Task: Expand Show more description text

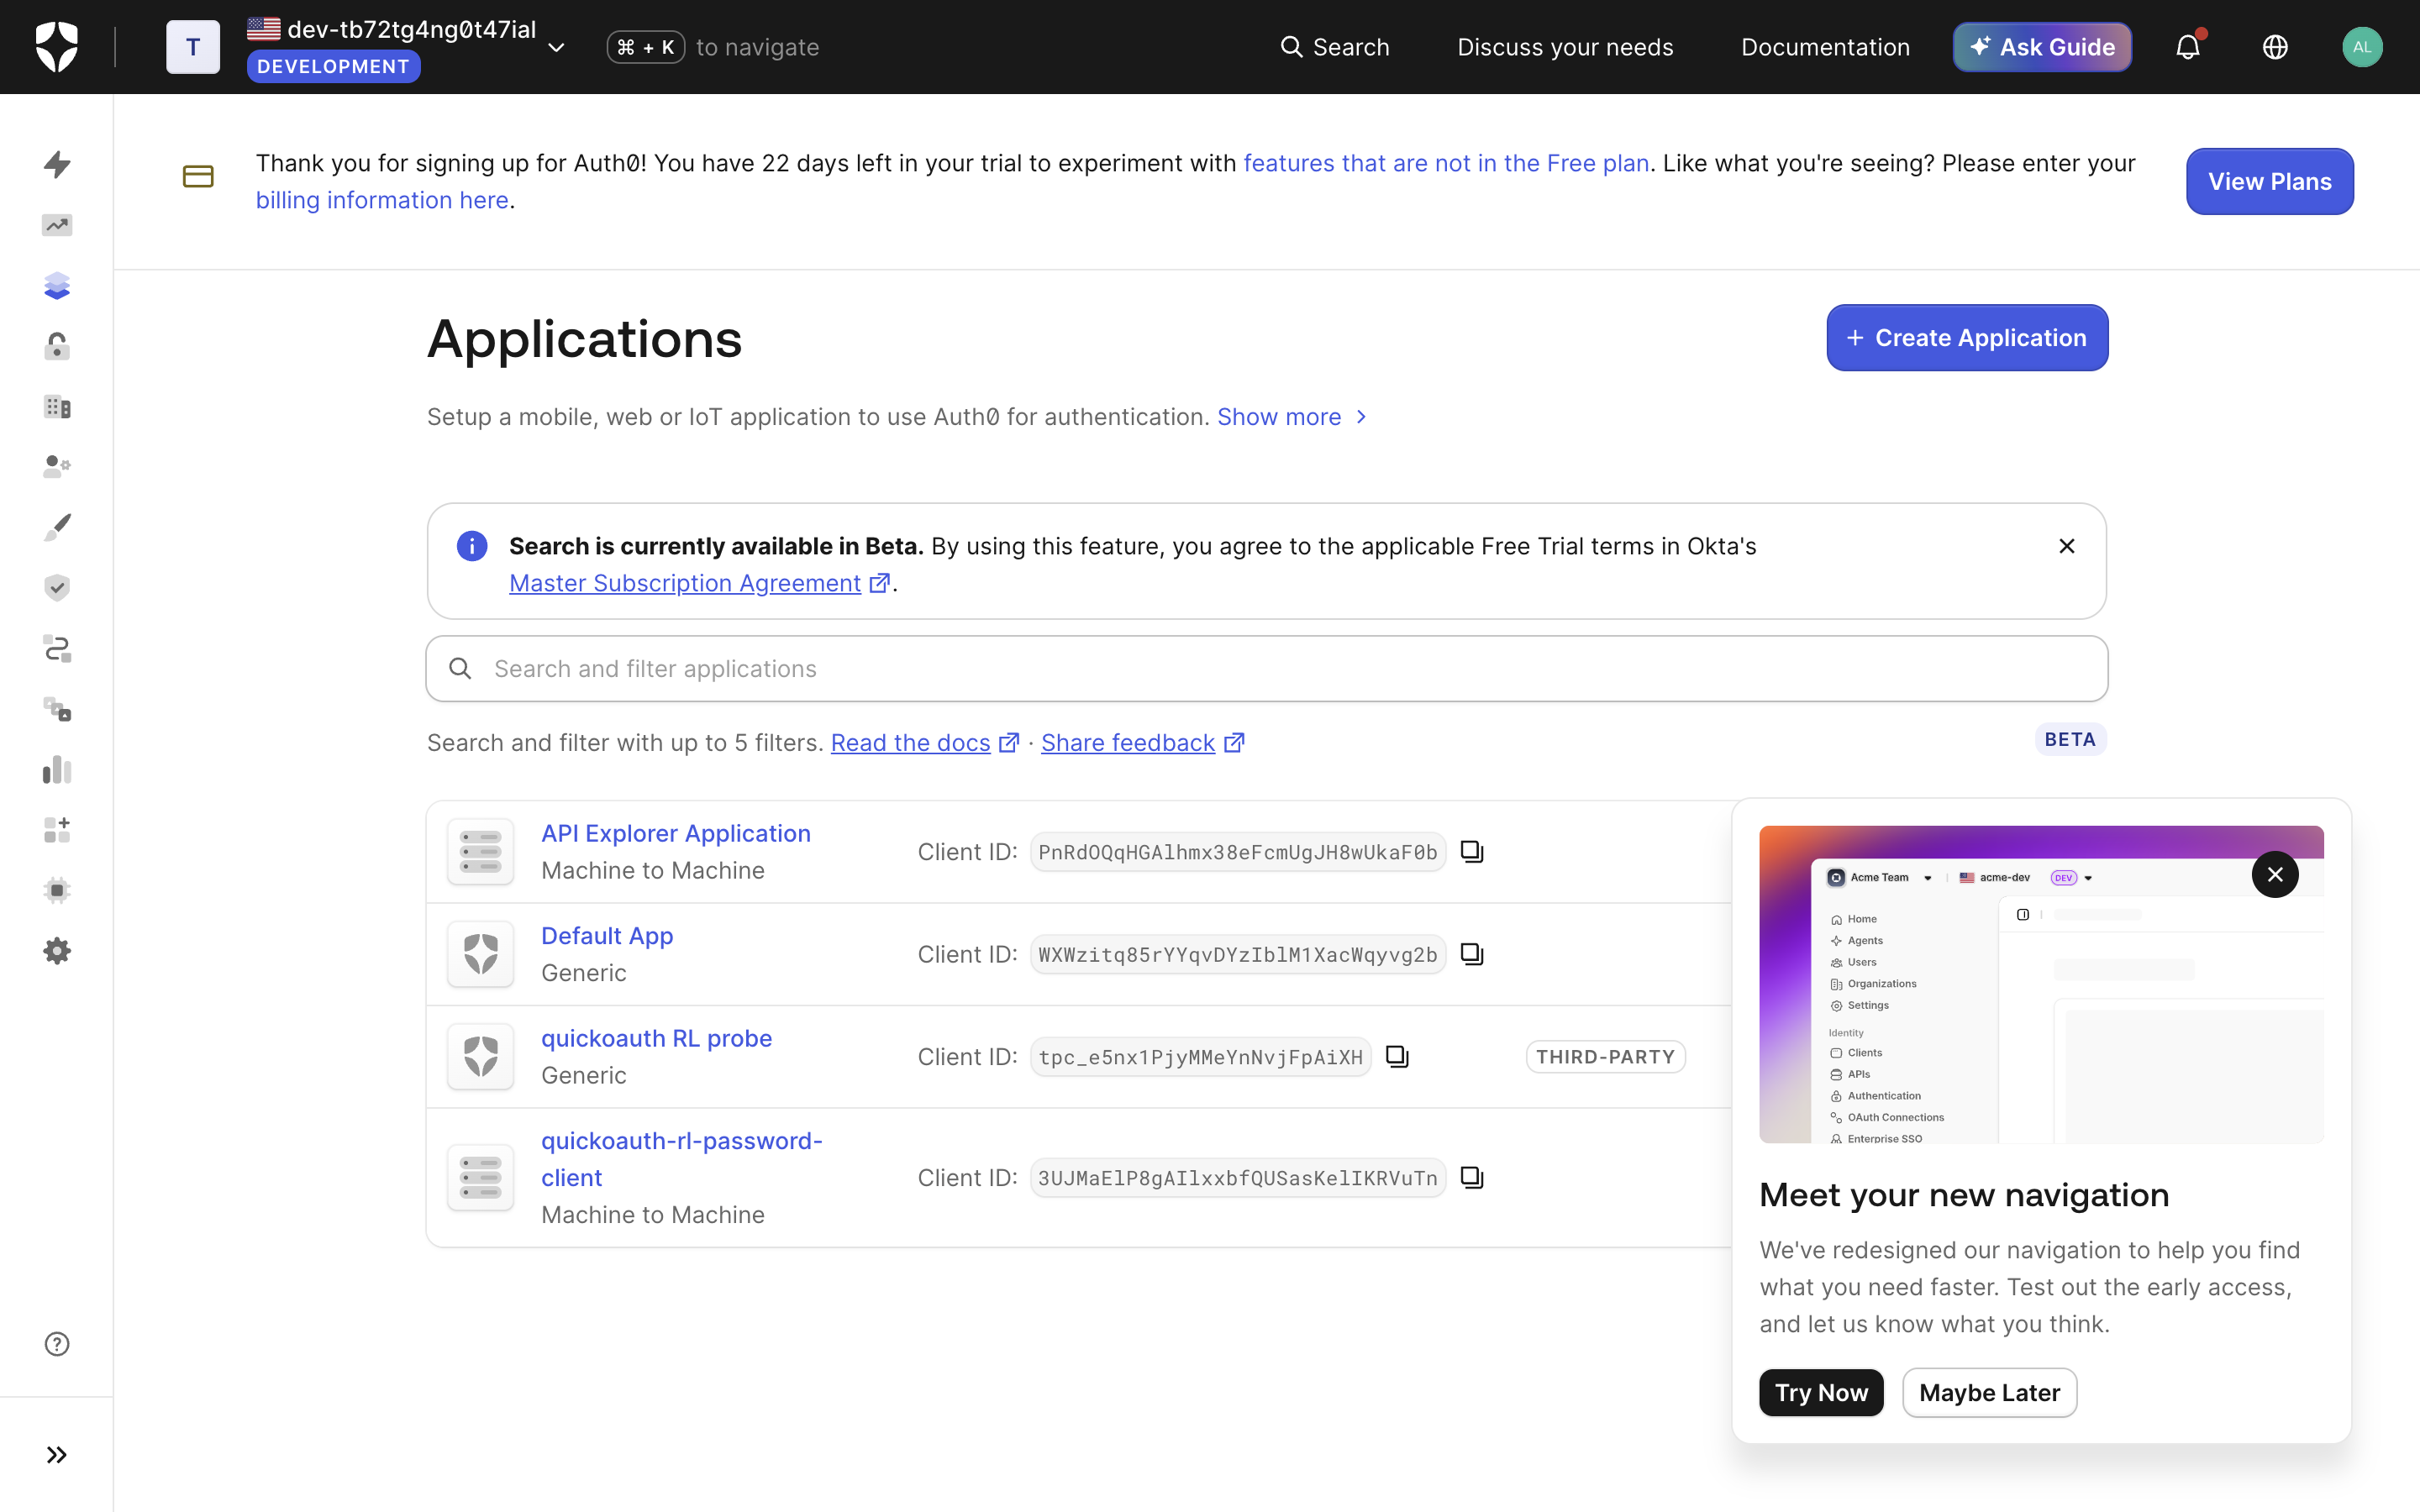Action: 1292,417
